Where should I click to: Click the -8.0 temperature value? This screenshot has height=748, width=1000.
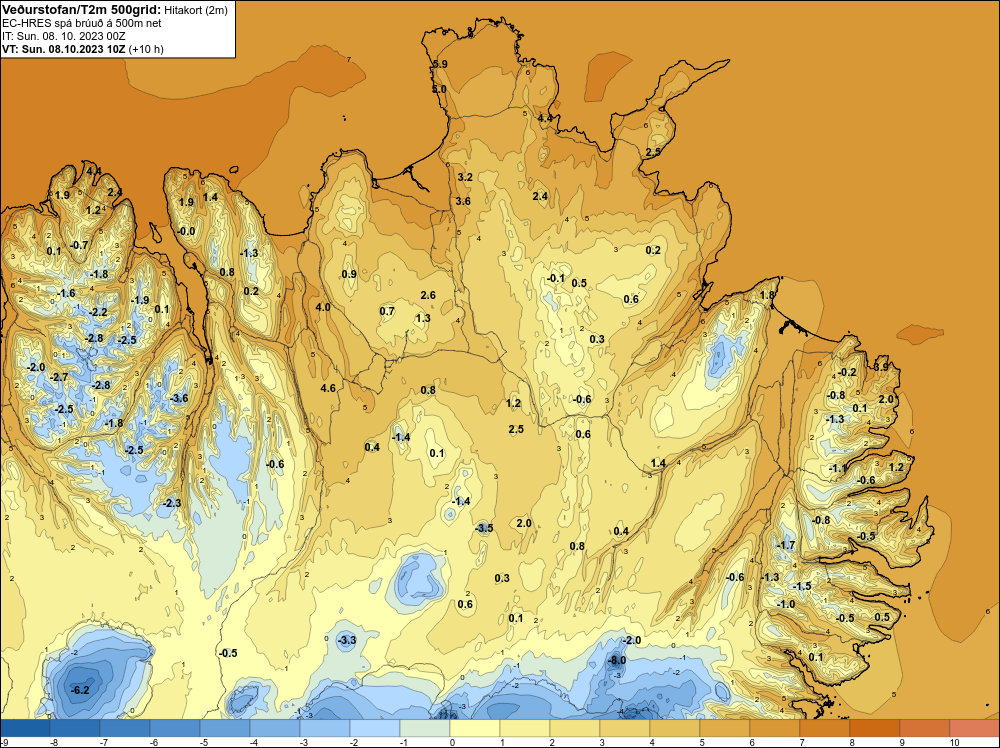(x=617, y=660)
